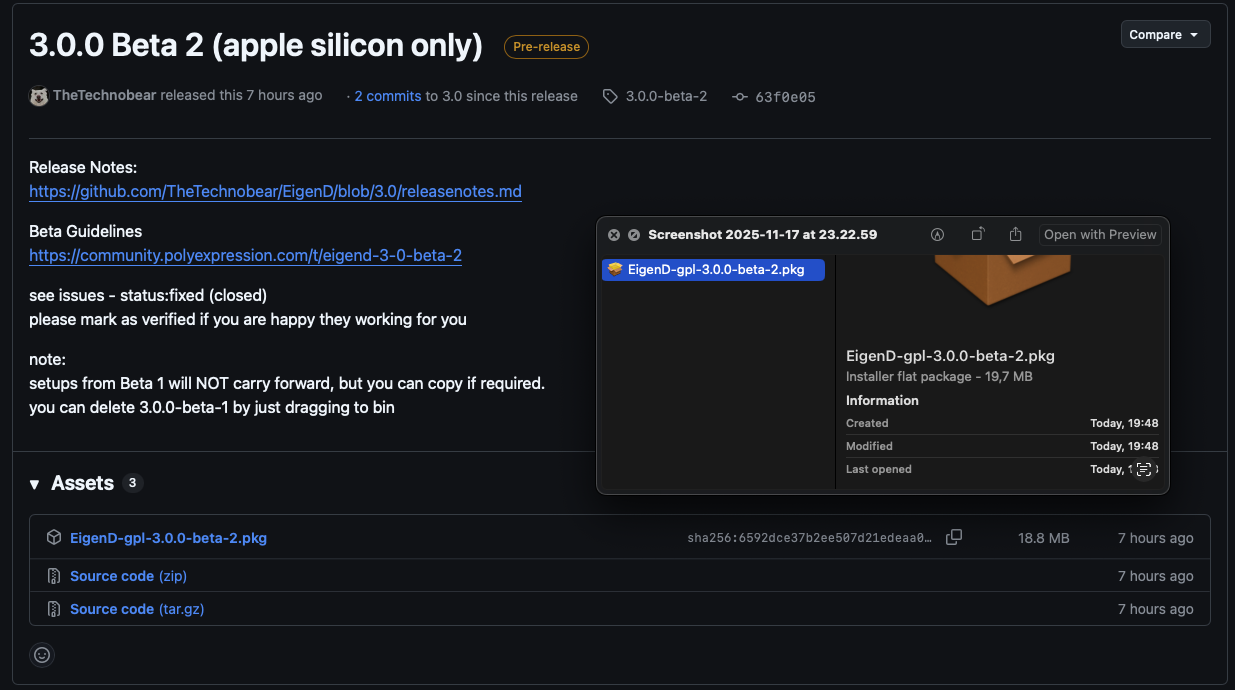Viewport: 1235px width, 690px height.
Task: Click the Live Text scan icon
Action: coord(1144,469)
